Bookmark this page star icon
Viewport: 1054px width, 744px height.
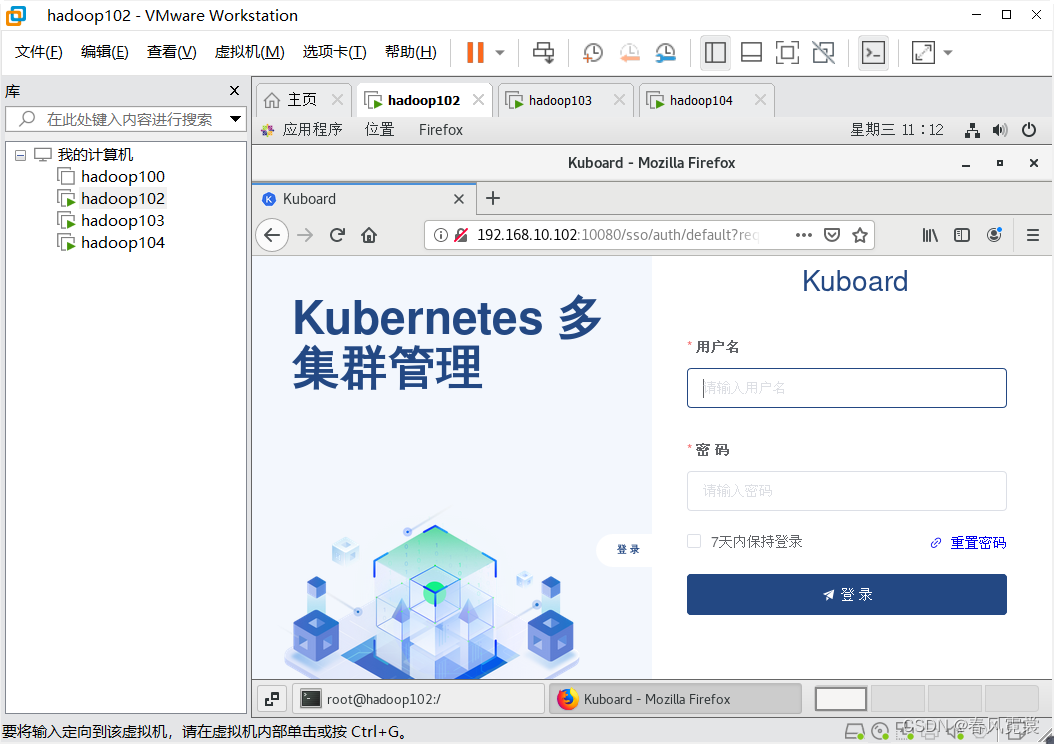[x=860, y=235]
